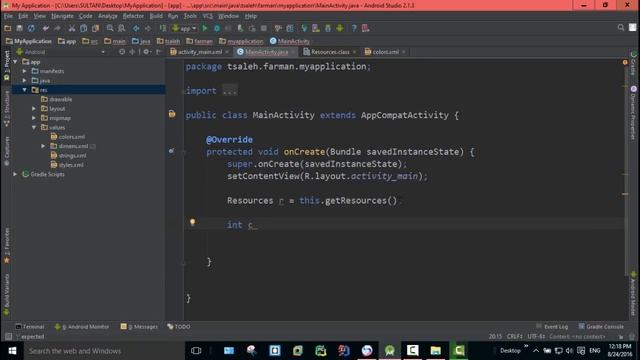Select the drawable folder

[x=61, y=99]
